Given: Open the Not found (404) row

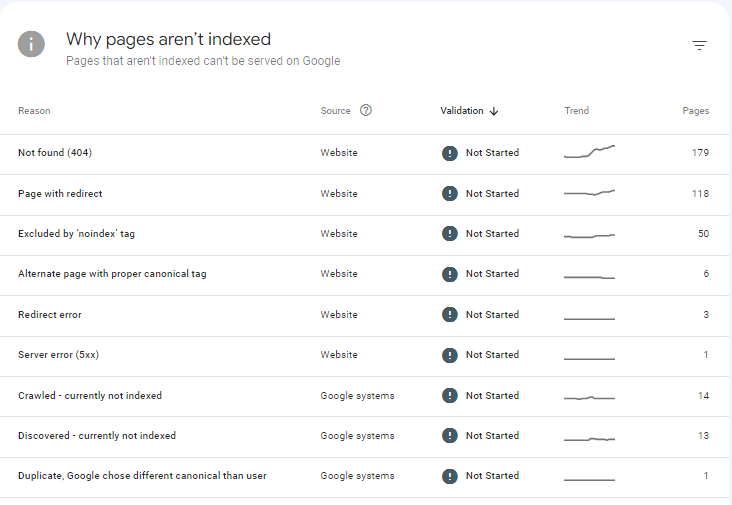Looking at the screenshot, I should point(364,154).
